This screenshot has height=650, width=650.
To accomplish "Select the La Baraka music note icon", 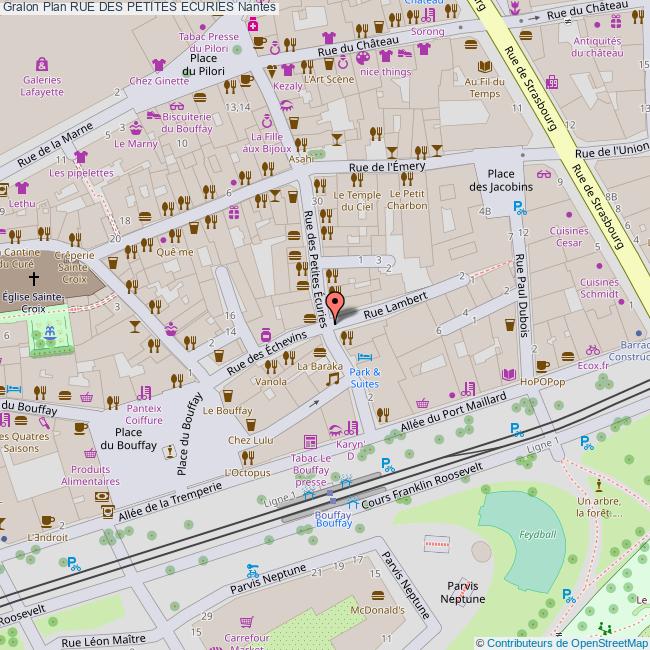I will (x=333, y=379).
